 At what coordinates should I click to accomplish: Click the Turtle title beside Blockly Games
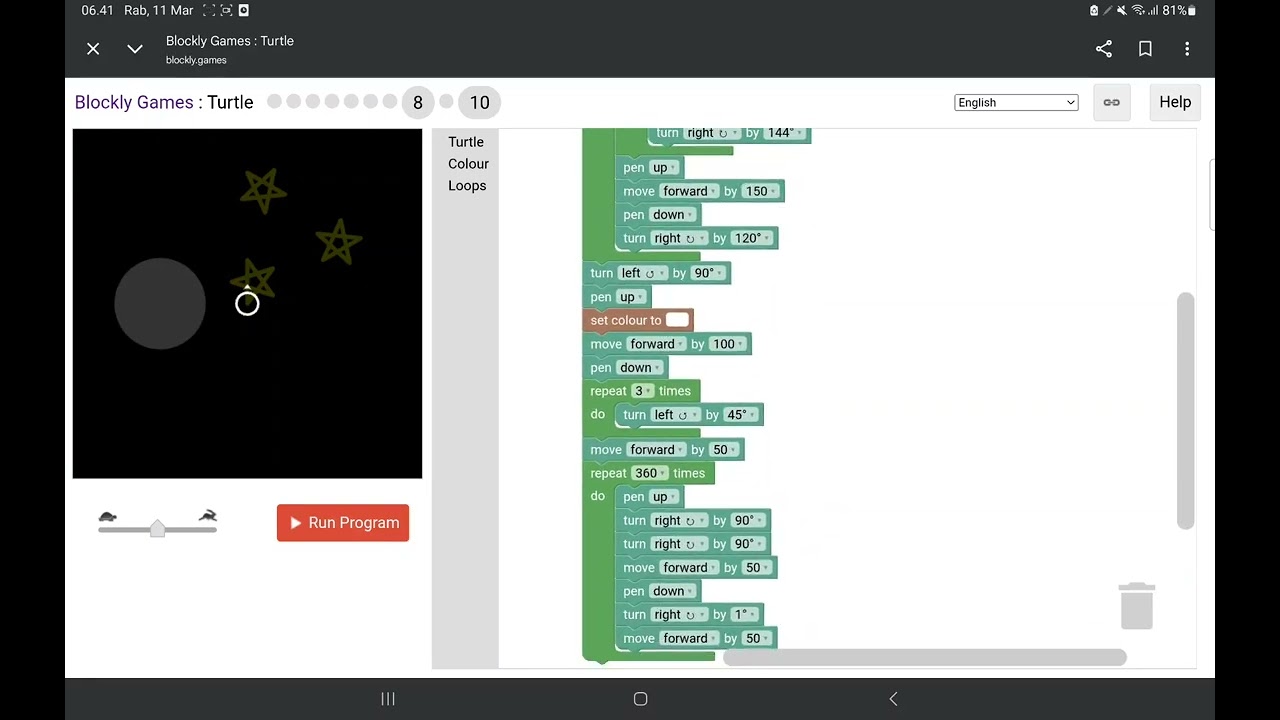230,102
